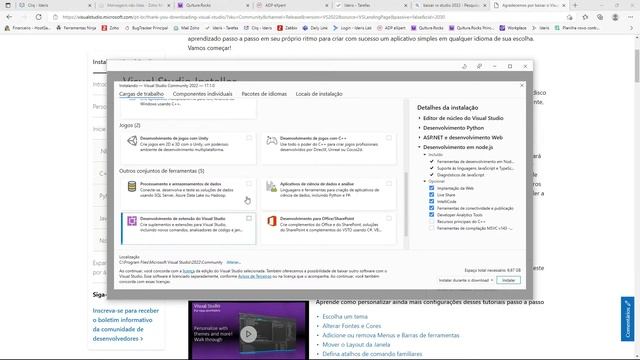Close the workloads dialog with X
This screenshot has width=640, height=360.
coord(522,85)
